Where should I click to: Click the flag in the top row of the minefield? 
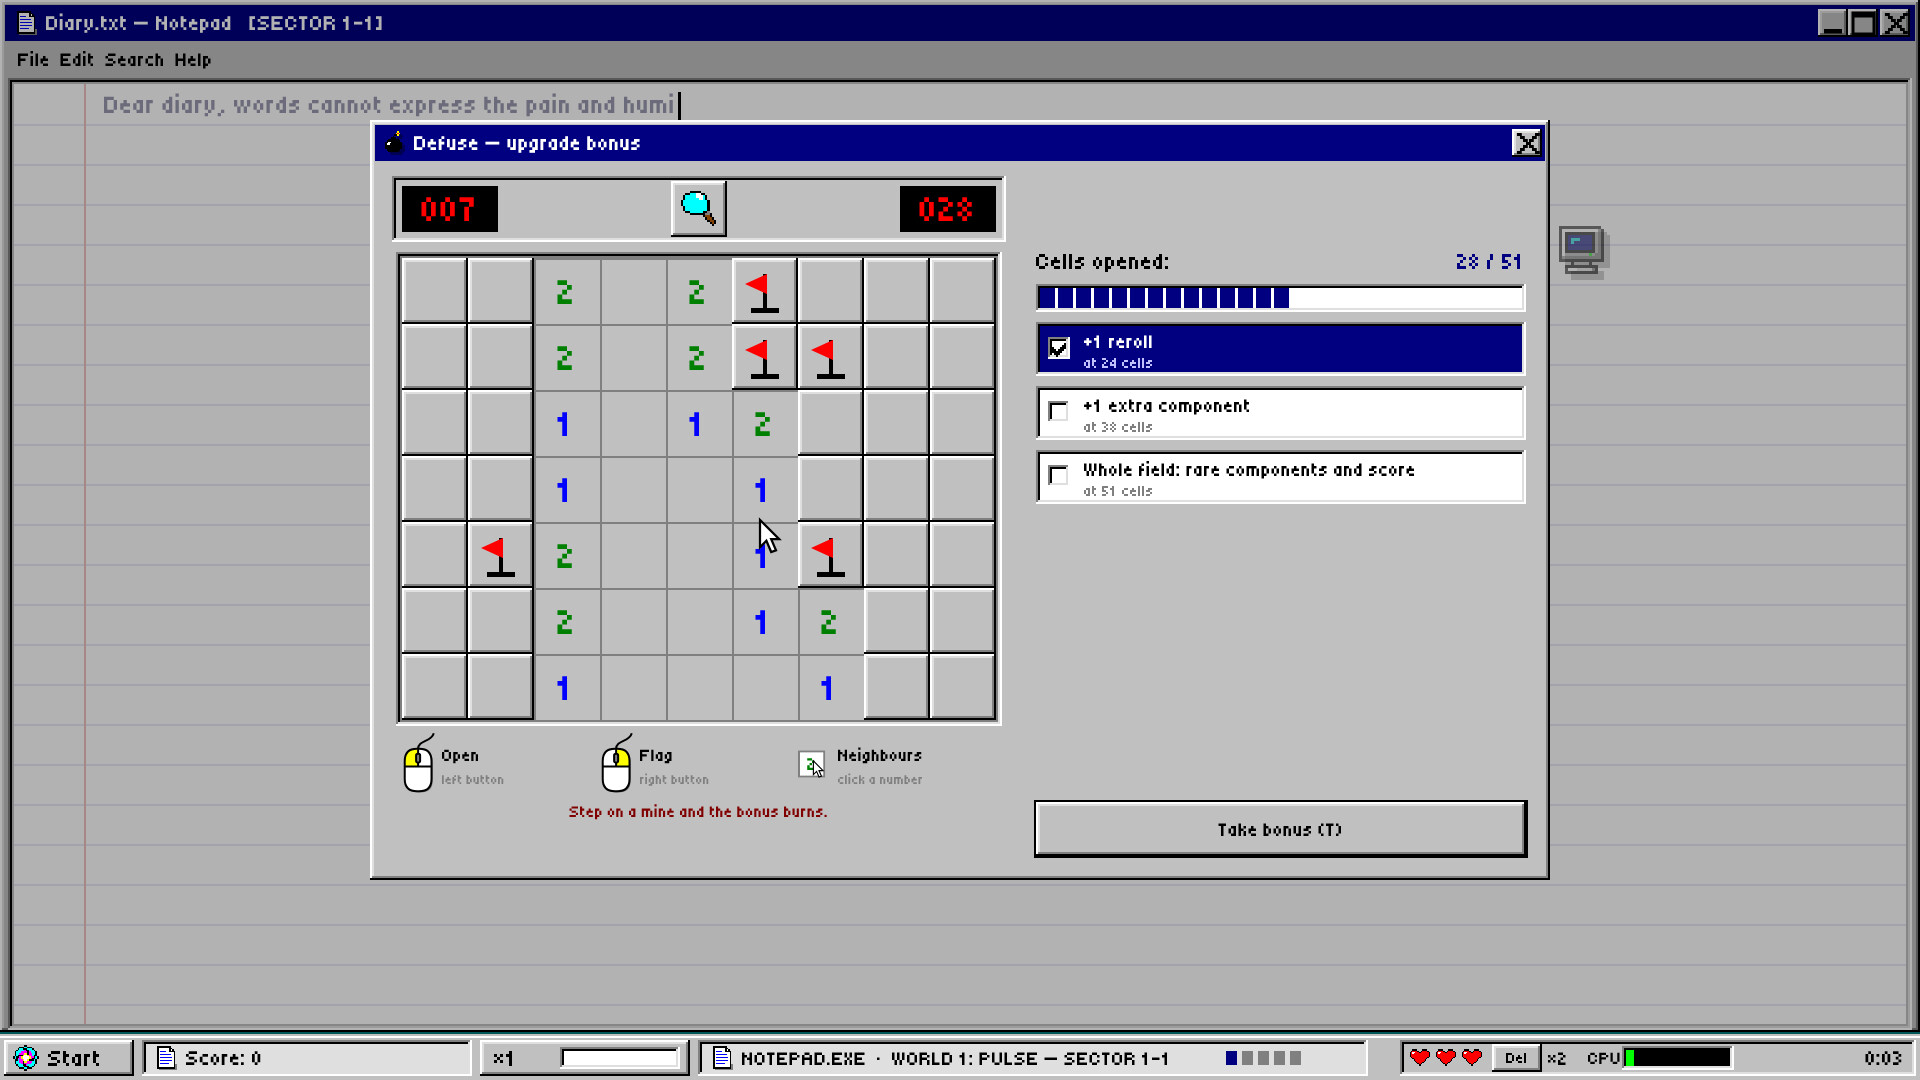[764, 292]
